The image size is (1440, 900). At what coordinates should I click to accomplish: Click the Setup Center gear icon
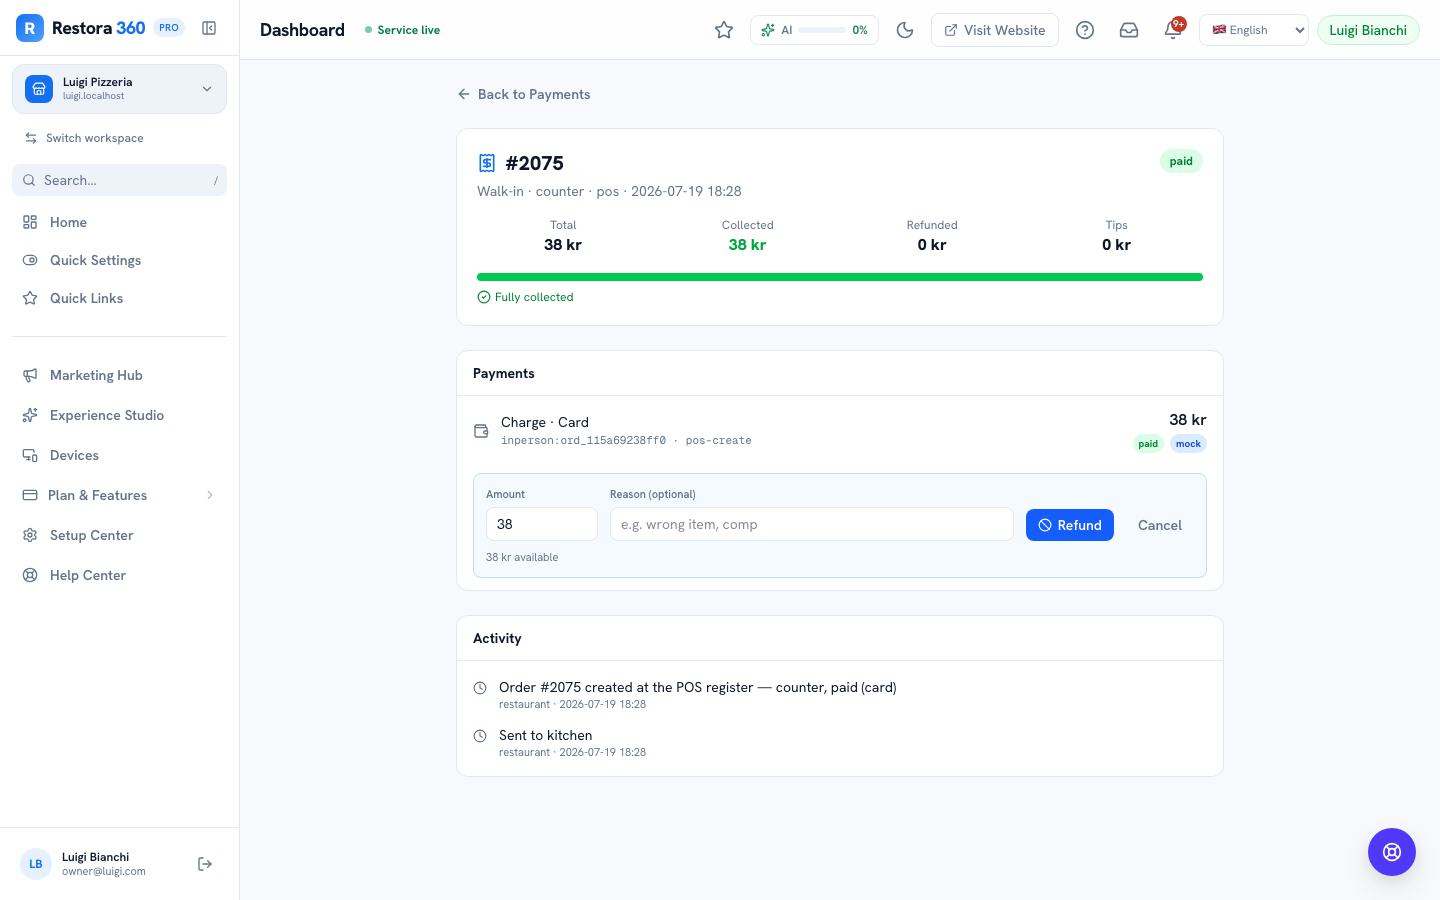30,535
